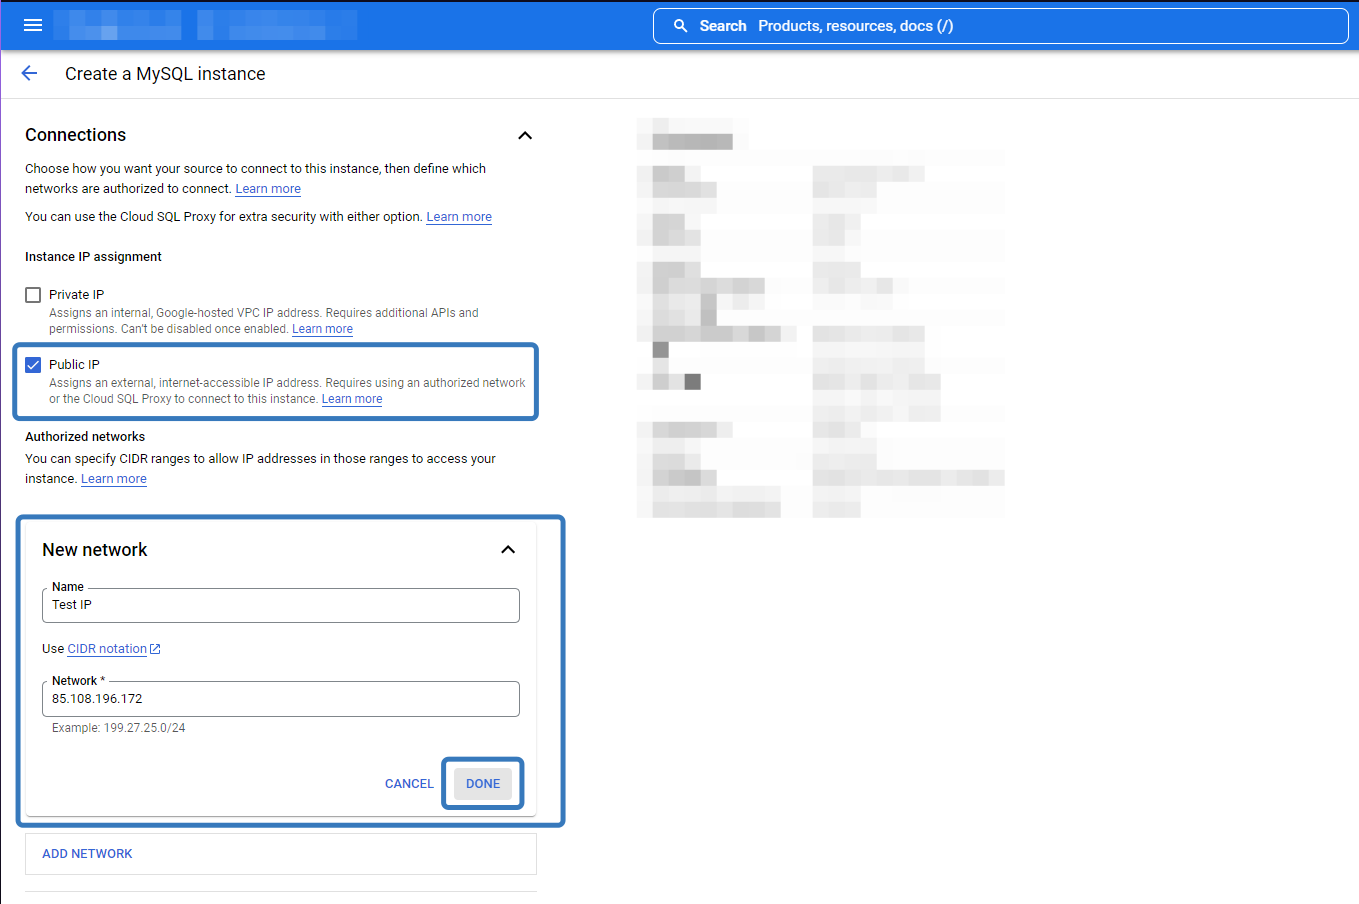Viewport: 1359px width, 904px height.
Task: Click the DONE button
Action: (x=483, y=784)
